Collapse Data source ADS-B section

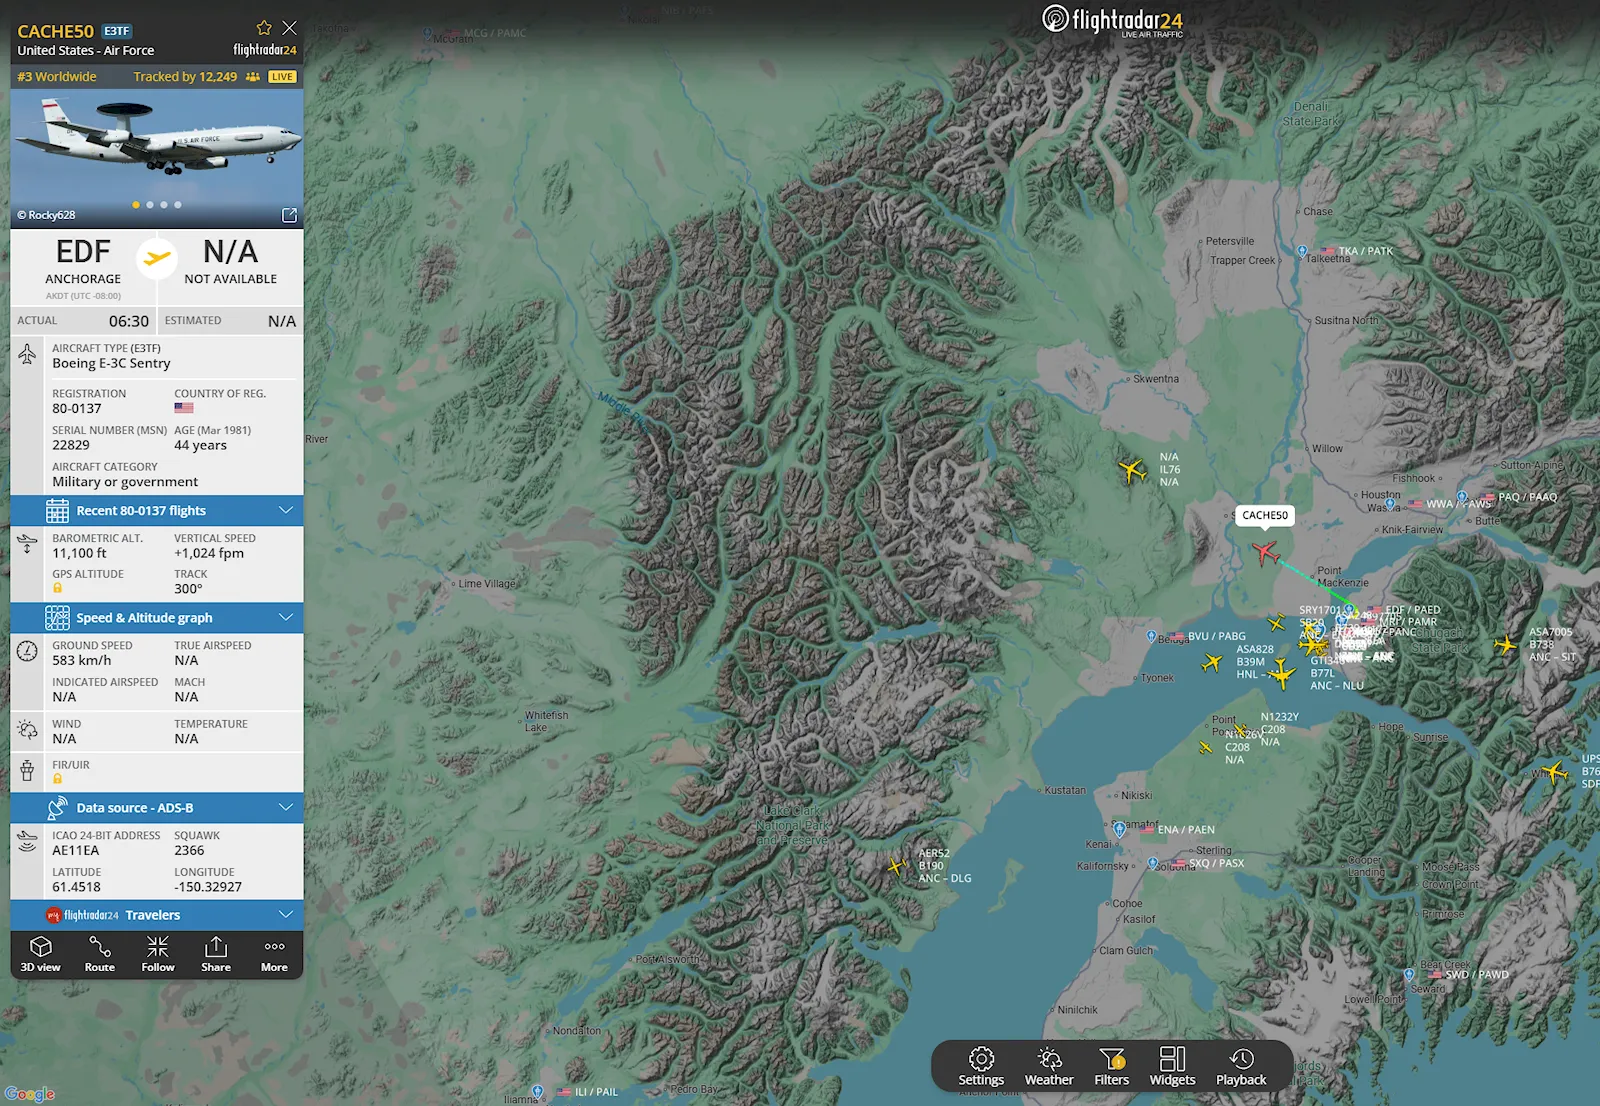tap(157, 808)
